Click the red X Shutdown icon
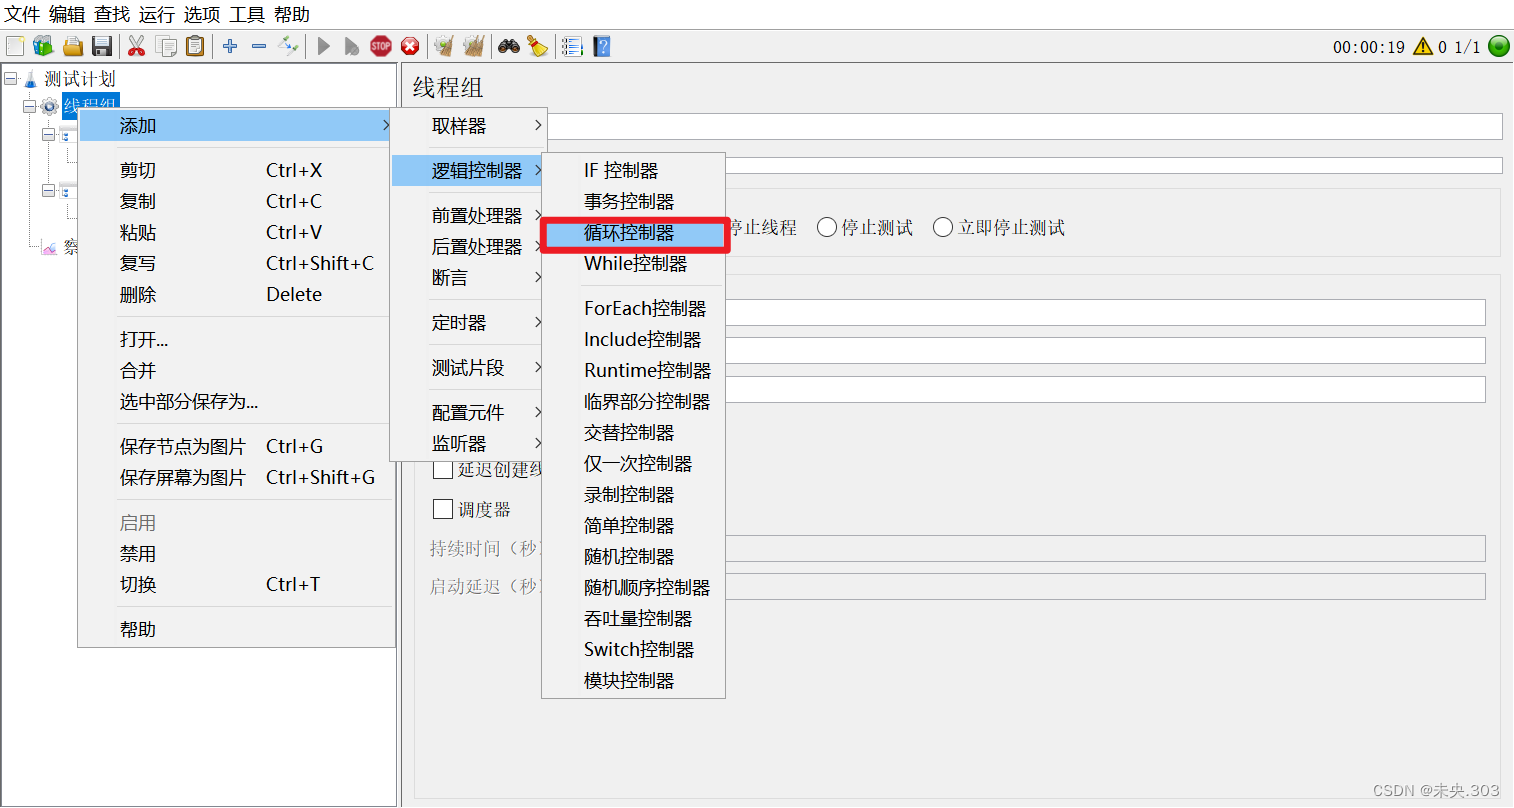 click(x=410, y=46)
